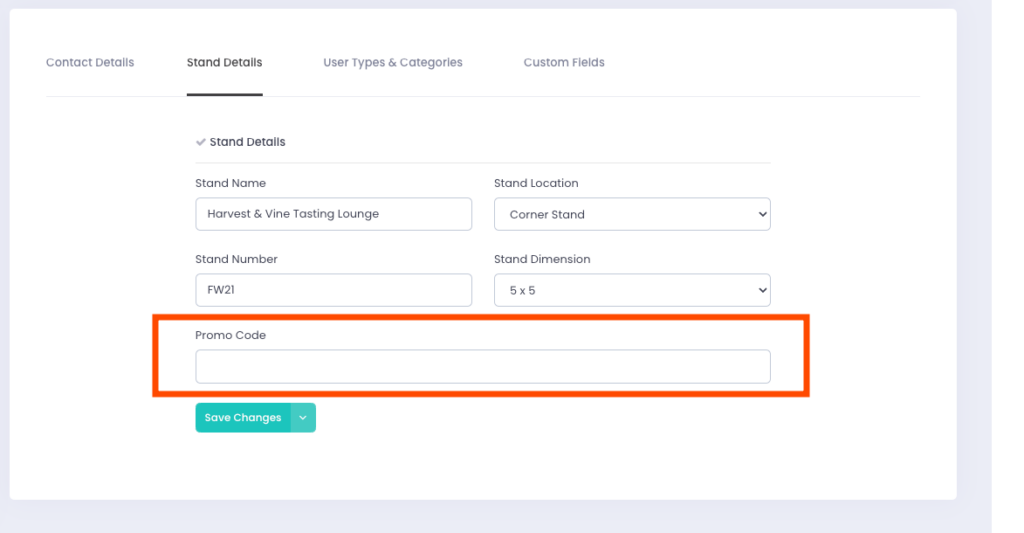Click the Stand Number field label
The height and width of the screenshot is (533, 1024).
coord(236,259)
